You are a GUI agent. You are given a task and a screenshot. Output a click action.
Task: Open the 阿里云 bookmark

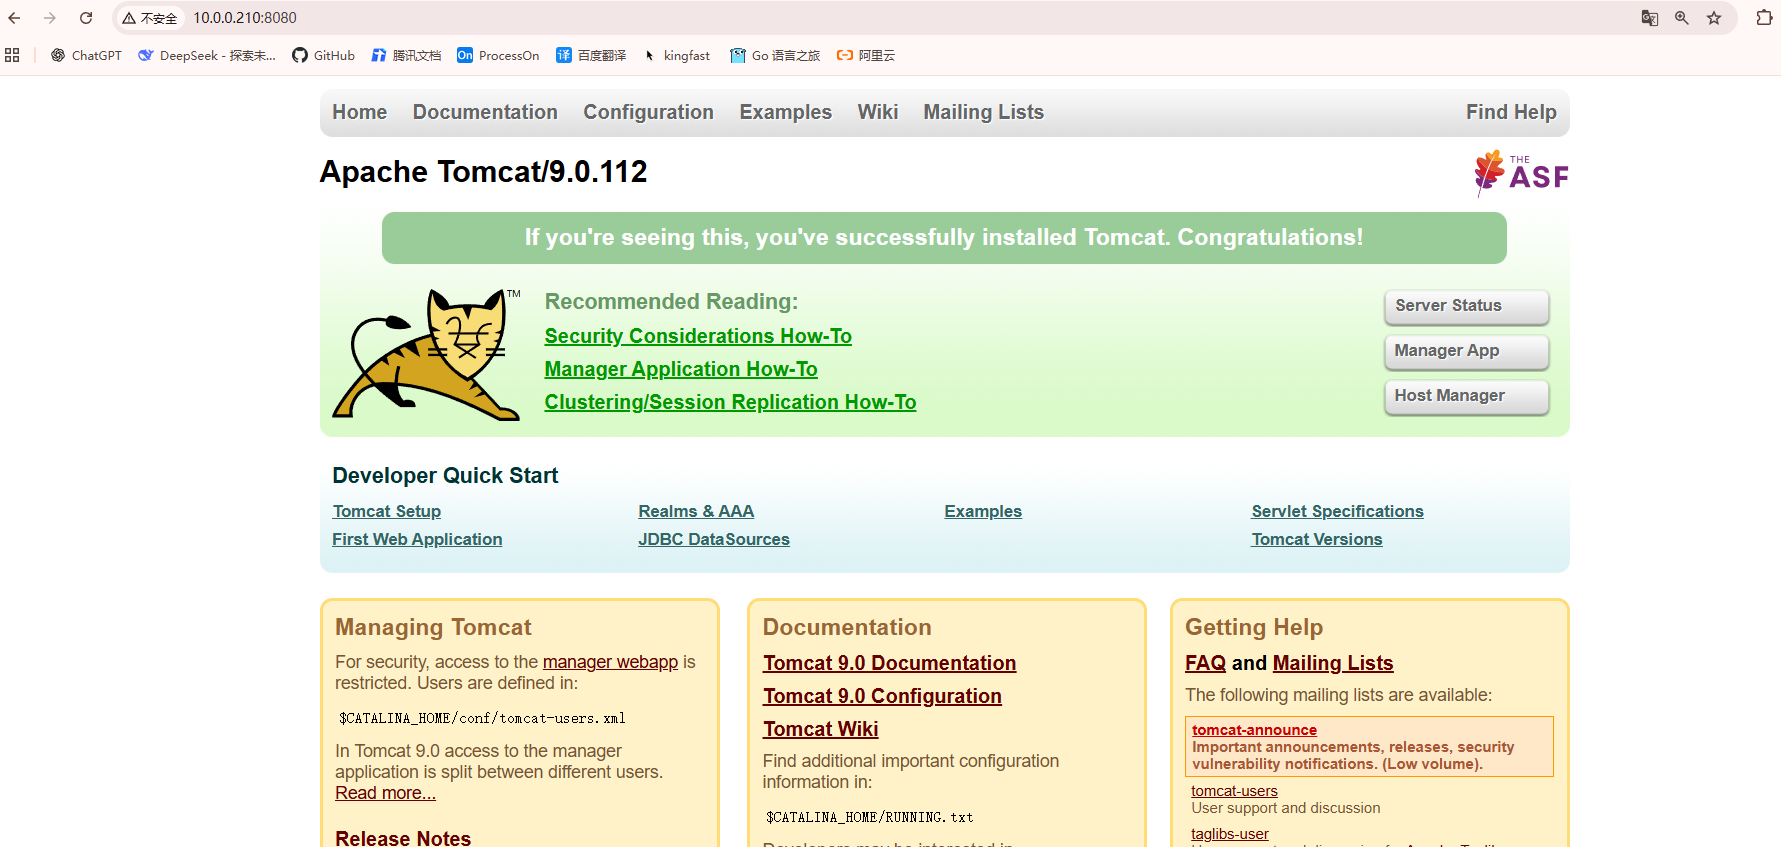(866, 56)
